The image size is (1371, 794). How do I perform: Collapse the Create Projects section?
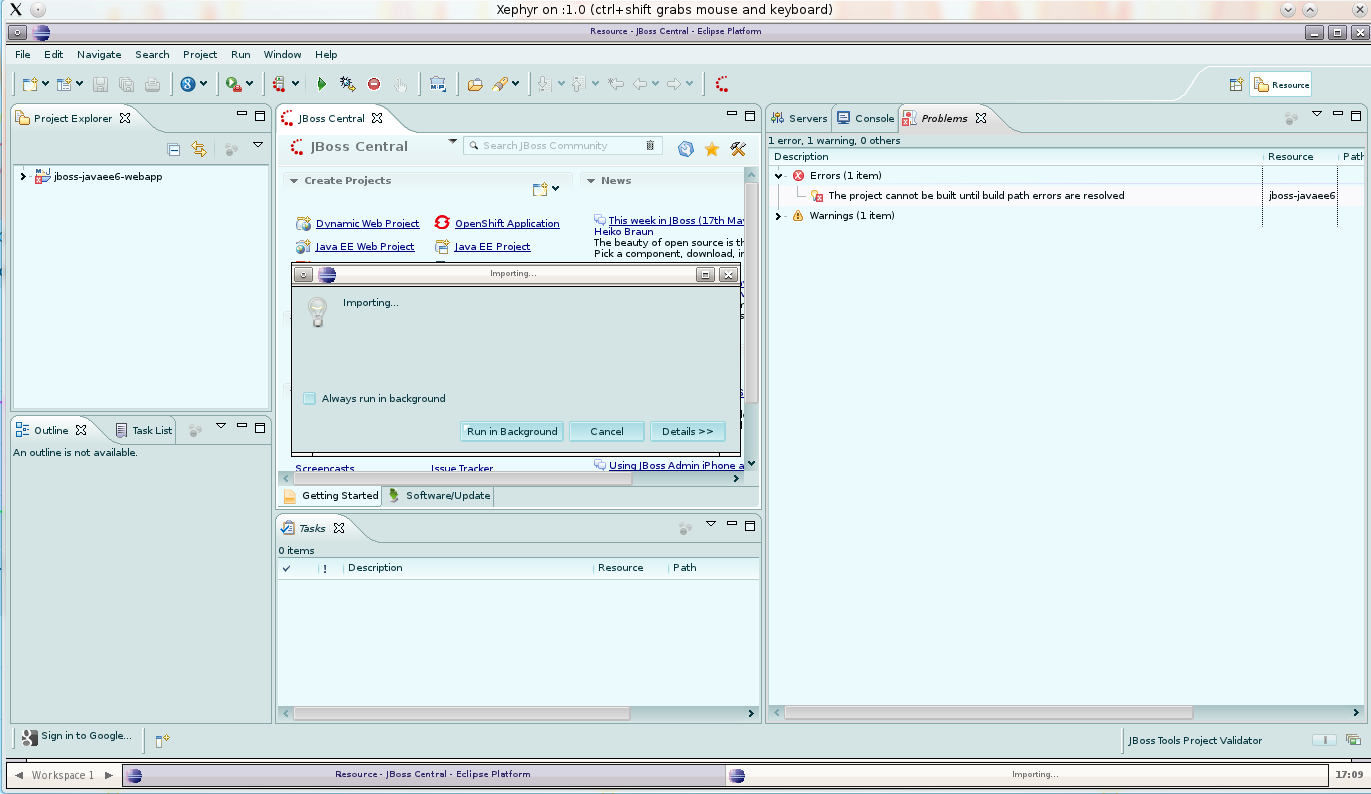[294, 181]
